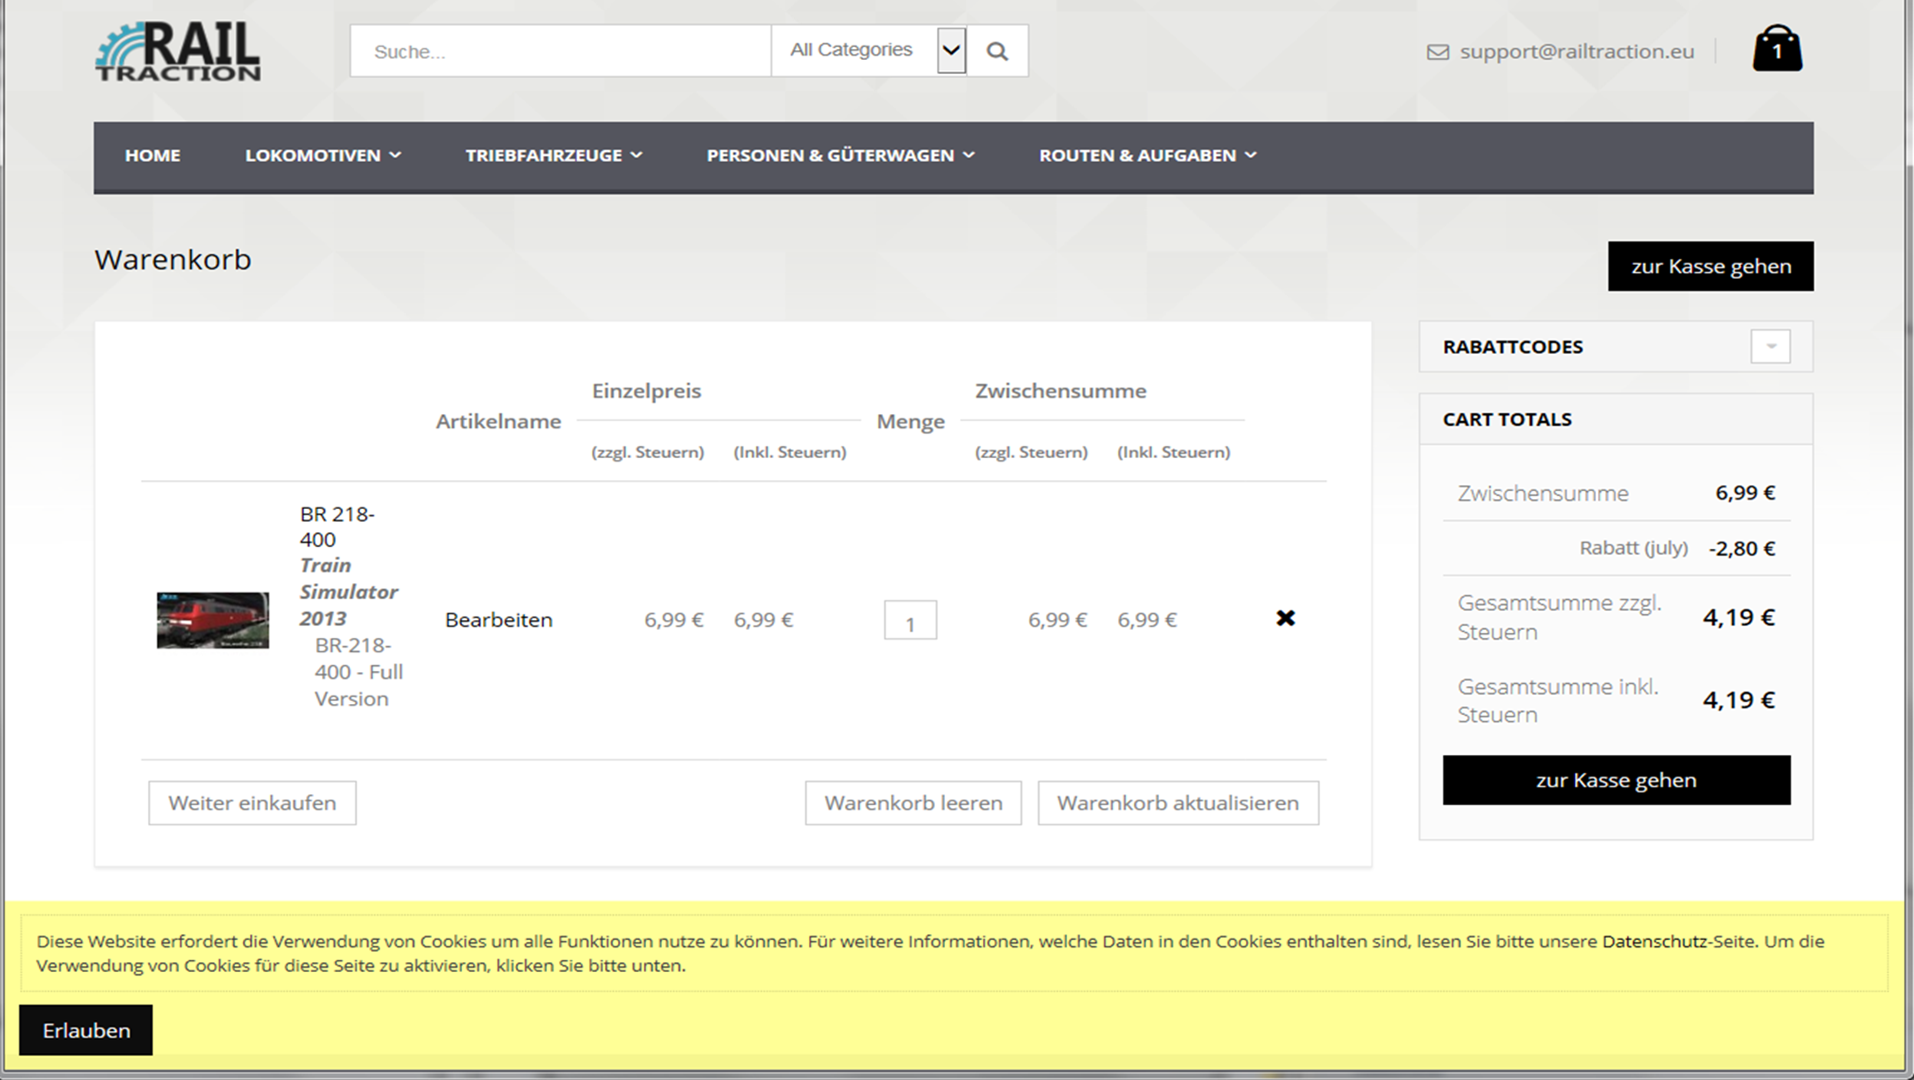This screenshot has height=1080, width=1914.
Task: Click the CART TOTALS heading
Action: tap(1507, 419)
